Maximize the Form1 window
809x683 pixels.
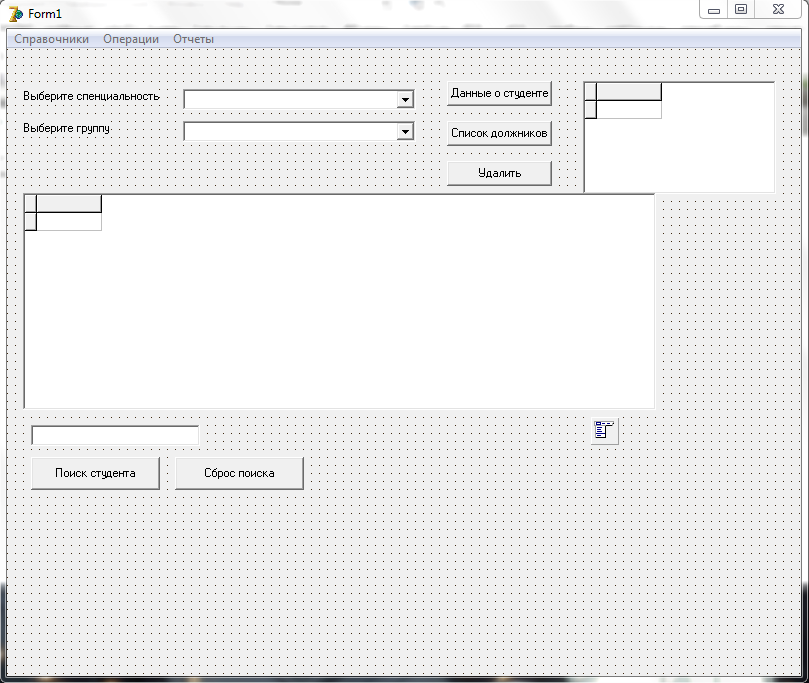(x=741, y=10)
